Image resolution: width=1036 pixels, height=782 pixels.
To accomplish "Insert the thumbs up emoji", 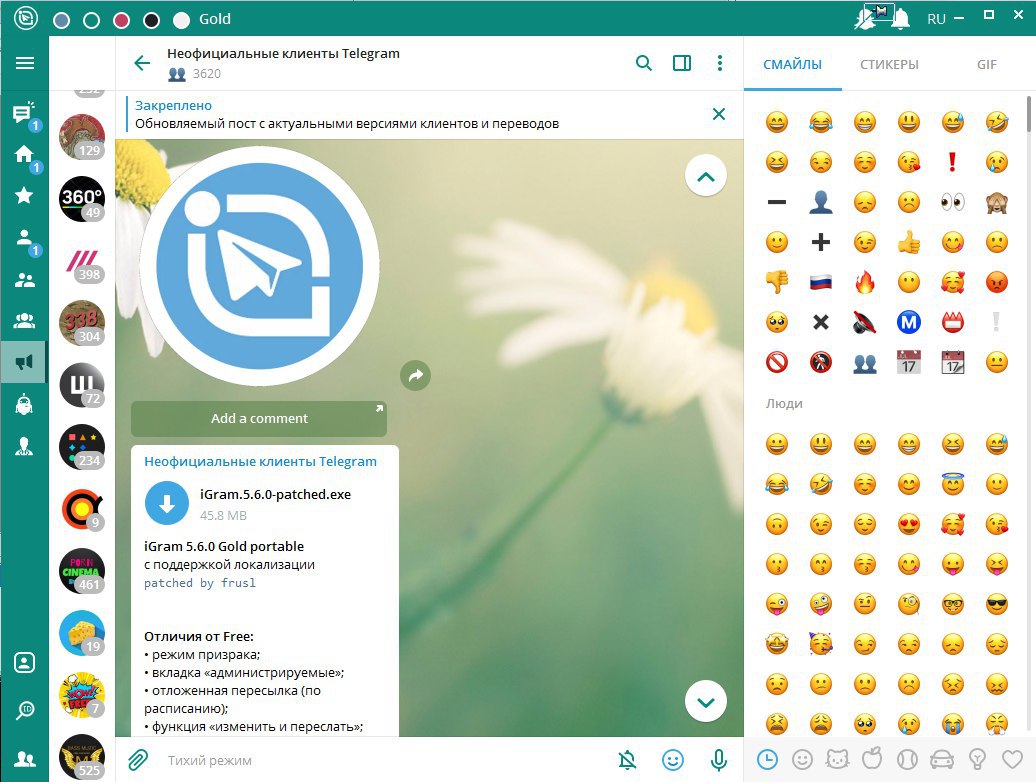I will tap(908, 242).
